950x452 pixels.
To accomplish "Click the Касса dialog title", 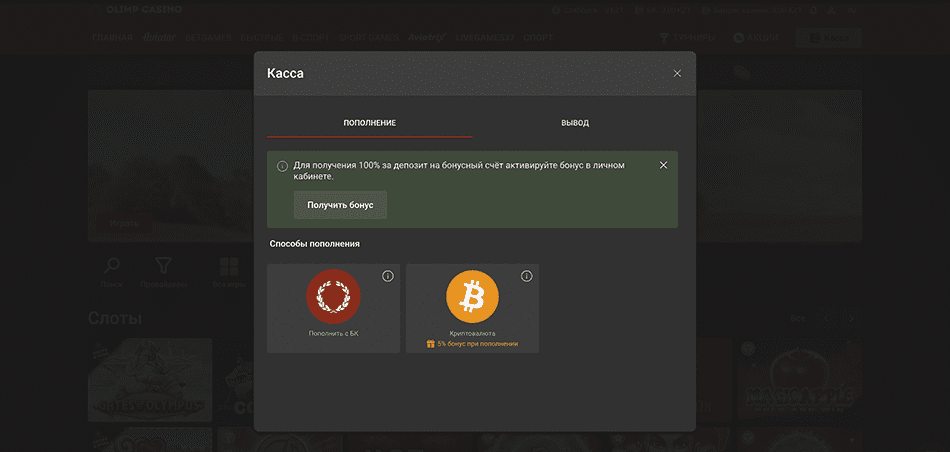I will coord(285,74).
